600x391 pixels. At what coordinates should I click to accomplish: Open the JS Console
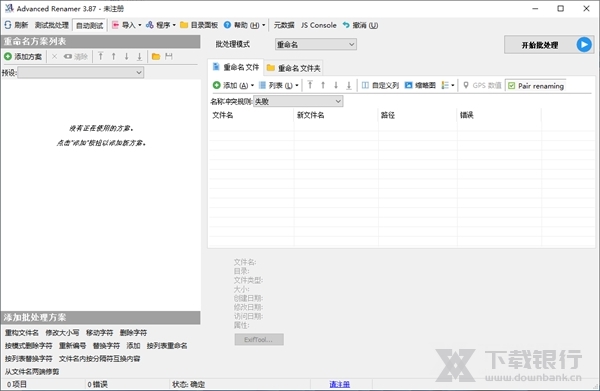(x=318, y=25)
